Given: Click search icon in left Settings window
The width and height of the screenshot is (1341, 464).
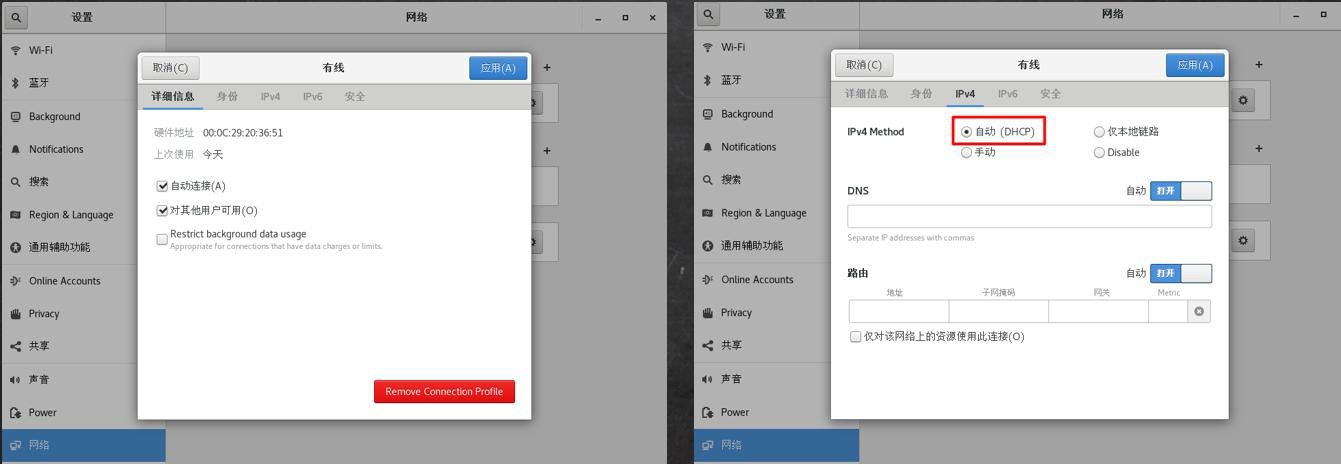Looking at the screenshot, I should [16, 17].
